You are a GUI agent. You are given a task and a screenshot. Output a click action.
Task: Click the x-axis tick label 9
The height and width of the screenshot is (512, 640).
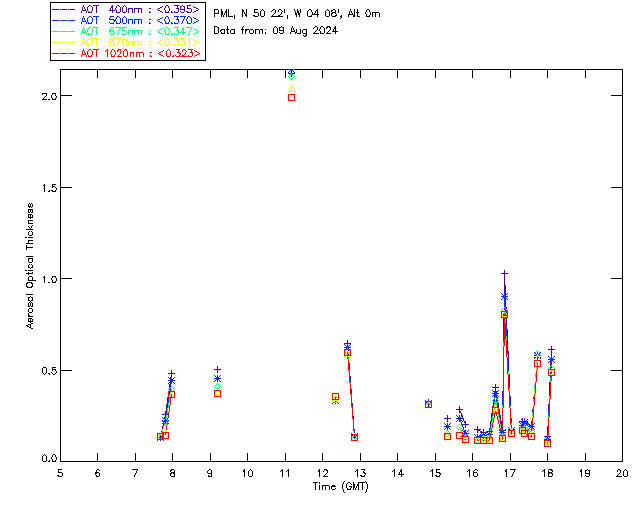pyautogui.click(x=210, y=474)
